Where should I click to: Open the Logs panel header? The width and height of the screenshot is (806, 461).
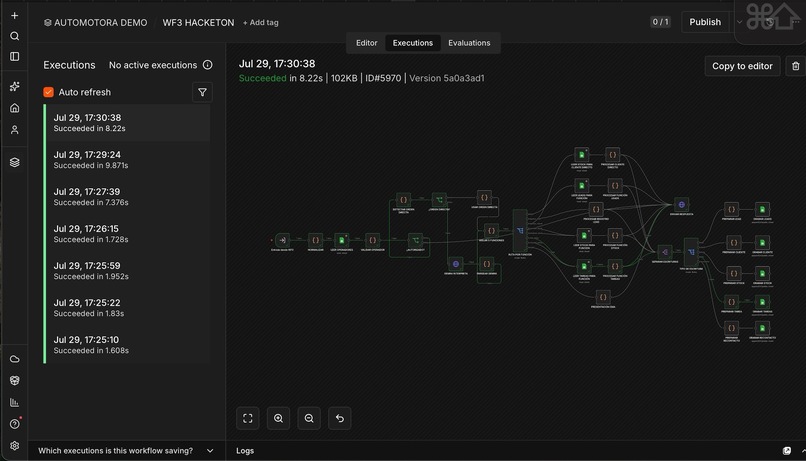(245, 451)
